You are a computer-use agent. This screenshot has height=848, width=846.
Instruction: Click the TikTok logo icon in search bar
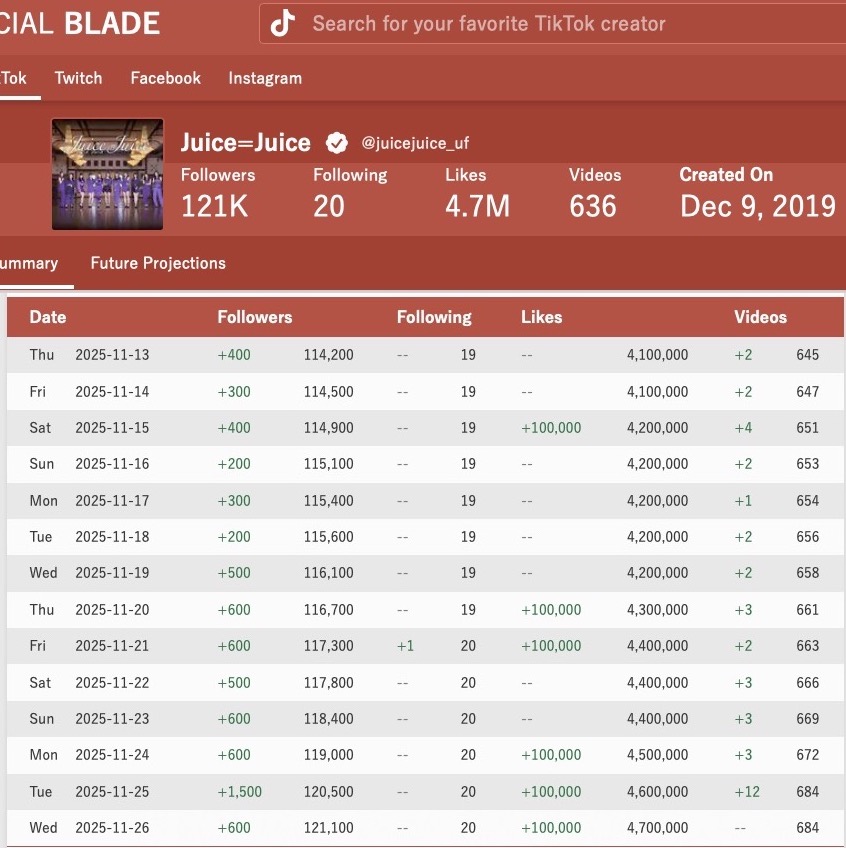tap(283, 24)
